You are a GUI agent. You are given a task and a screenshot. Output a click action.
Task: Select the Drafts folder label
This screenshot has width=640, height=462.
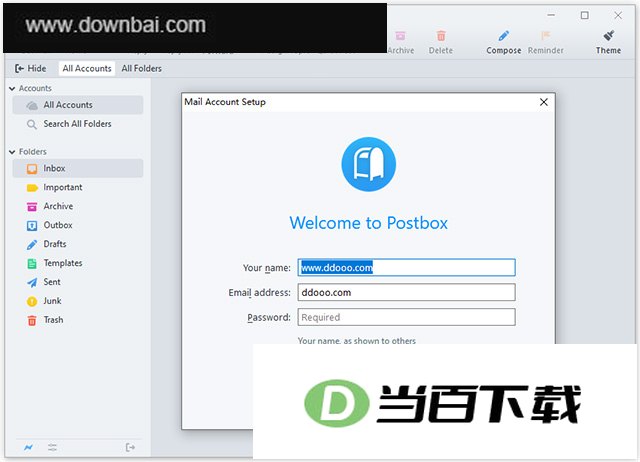(x=55, y=244)
